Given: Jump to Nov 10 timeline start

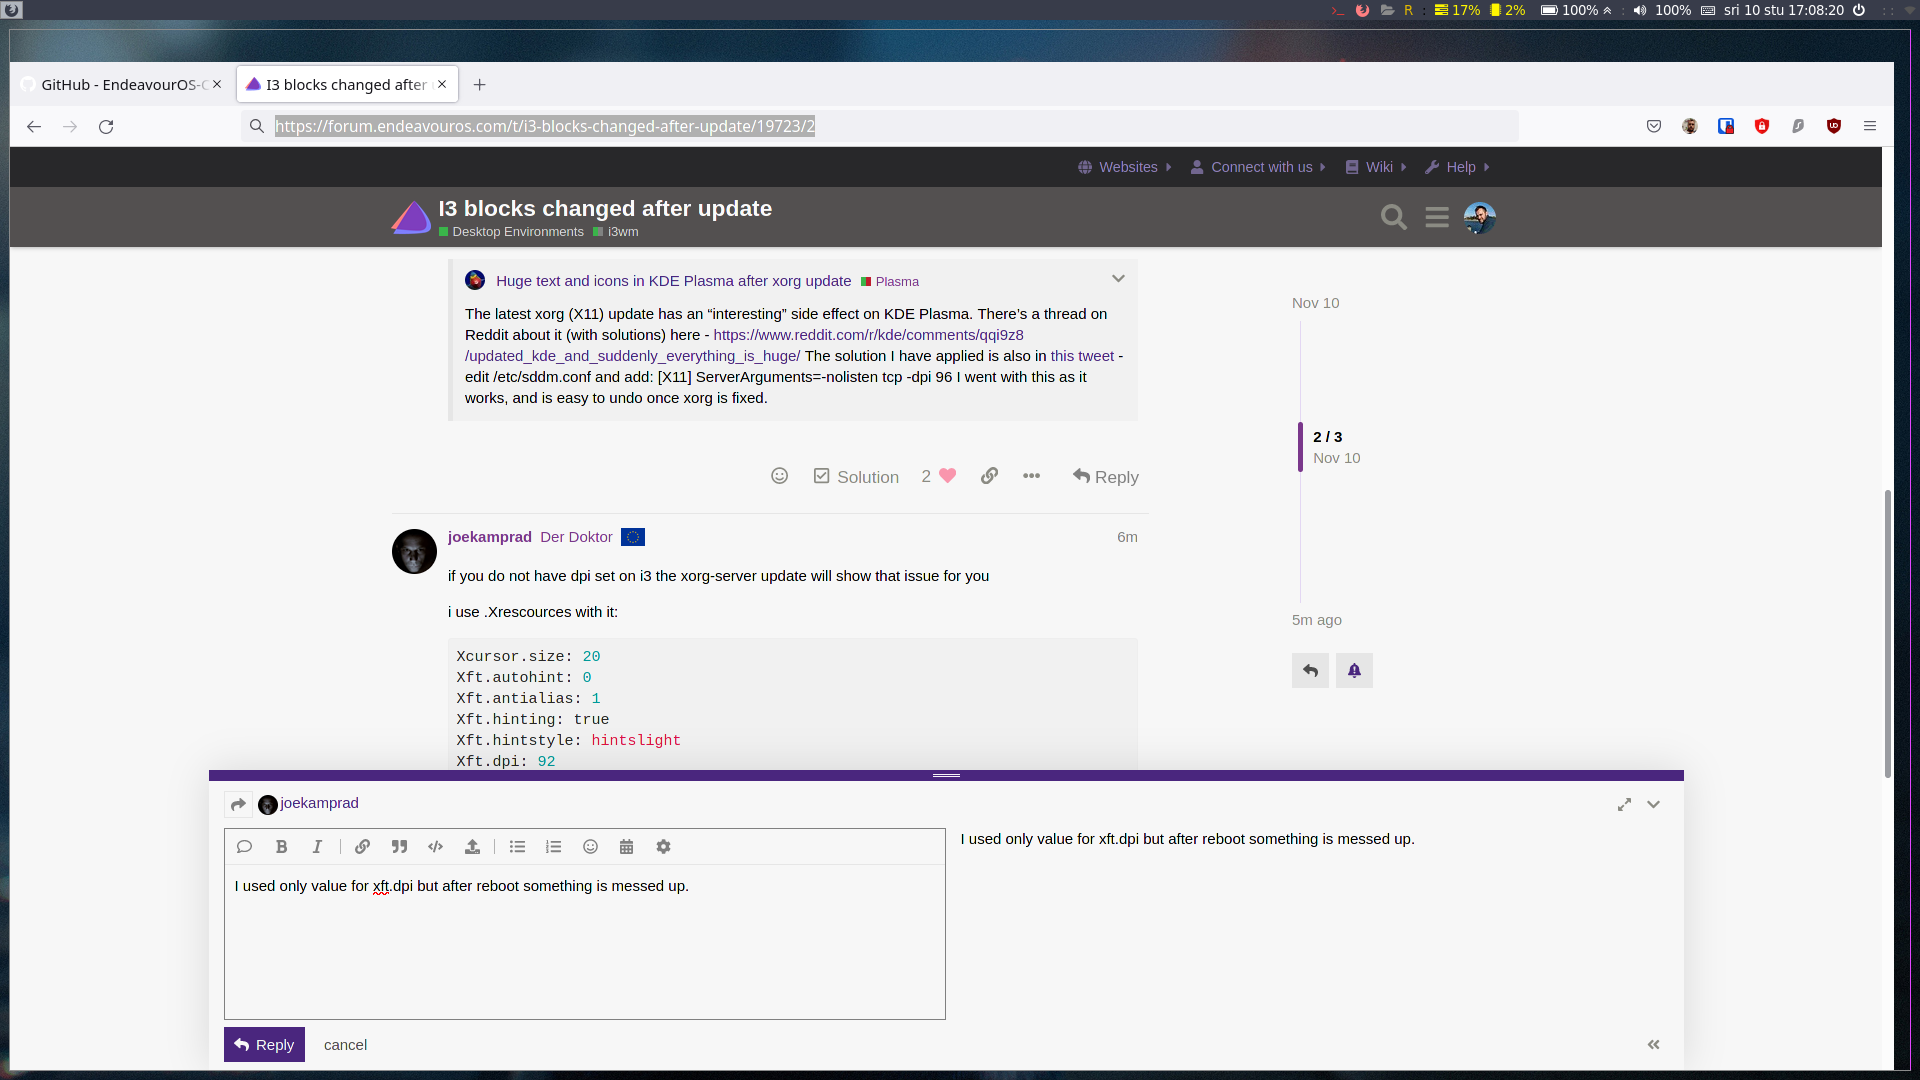Looking at the screenshot, I should [x=1315, y=303].
